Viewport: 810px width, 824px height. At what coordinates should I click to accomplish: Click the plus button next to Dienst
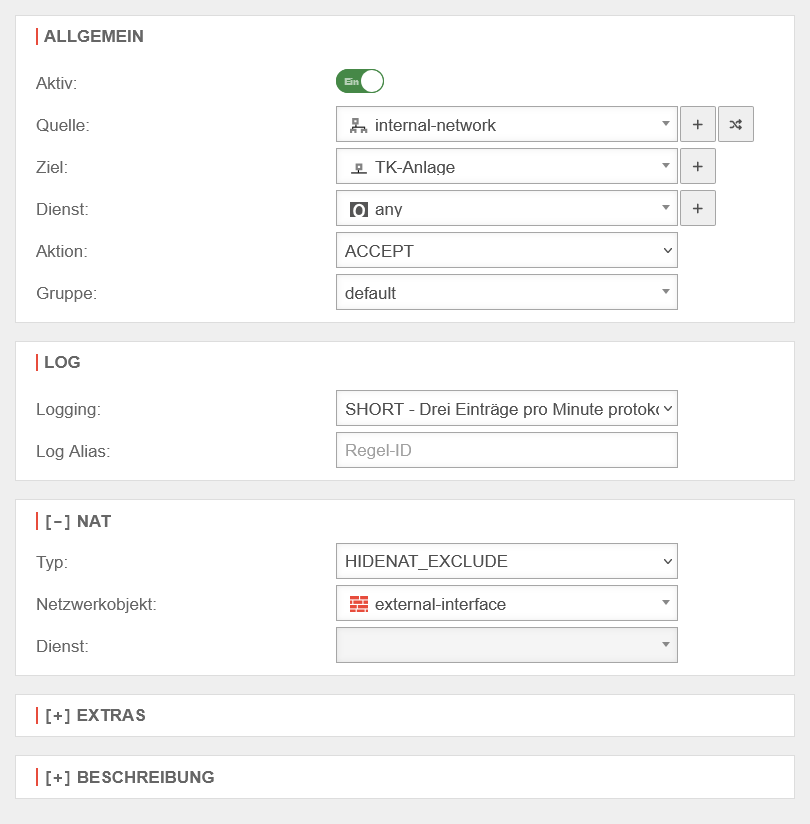pos(697,209)
